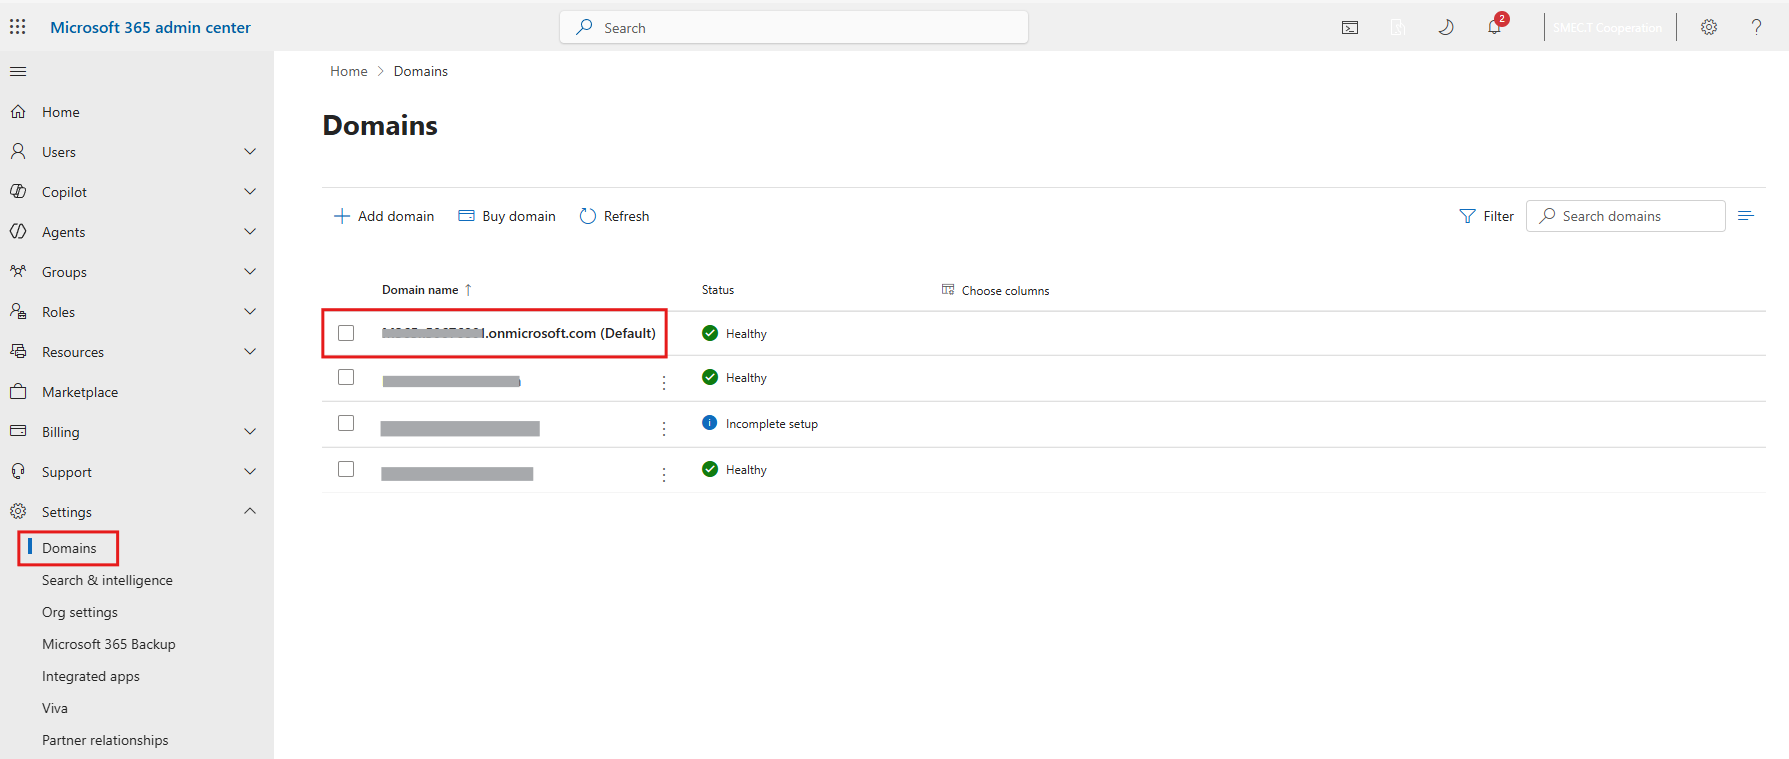The height and width of the screenshot is (759, 1789).
Task: Open the onmicrosoft.com (Default) domain
Action: 519,333
